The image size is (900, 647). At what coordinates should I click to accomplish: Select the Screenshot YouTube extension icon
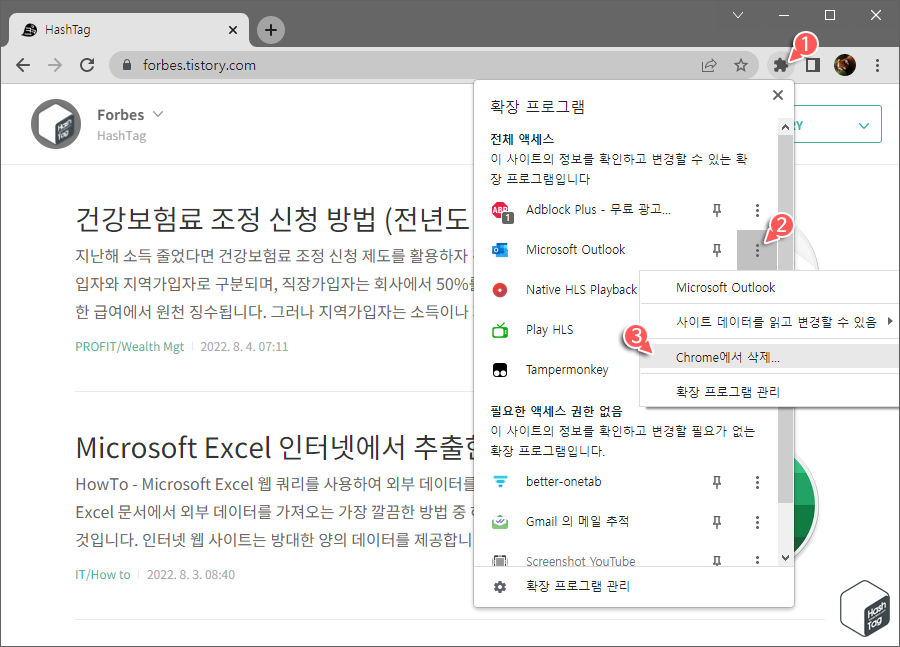click(x=501, y=561)
